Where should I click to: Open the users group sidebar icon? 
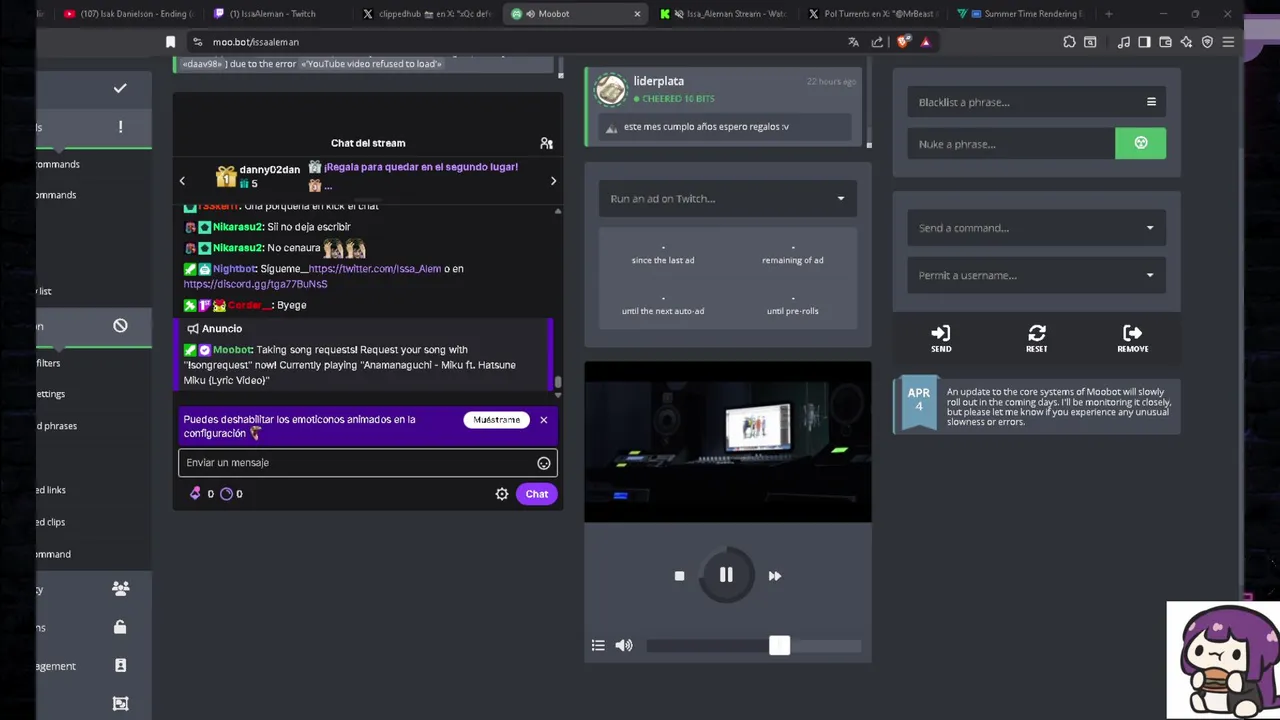coord(121,589)
